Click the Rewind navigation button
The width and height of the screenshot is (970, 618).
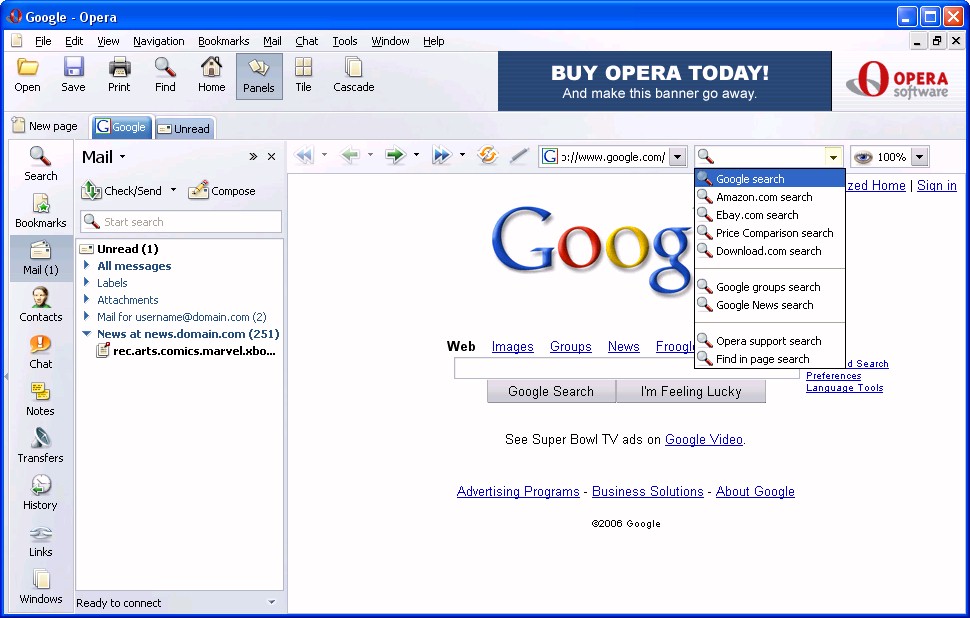coord(304,155)
